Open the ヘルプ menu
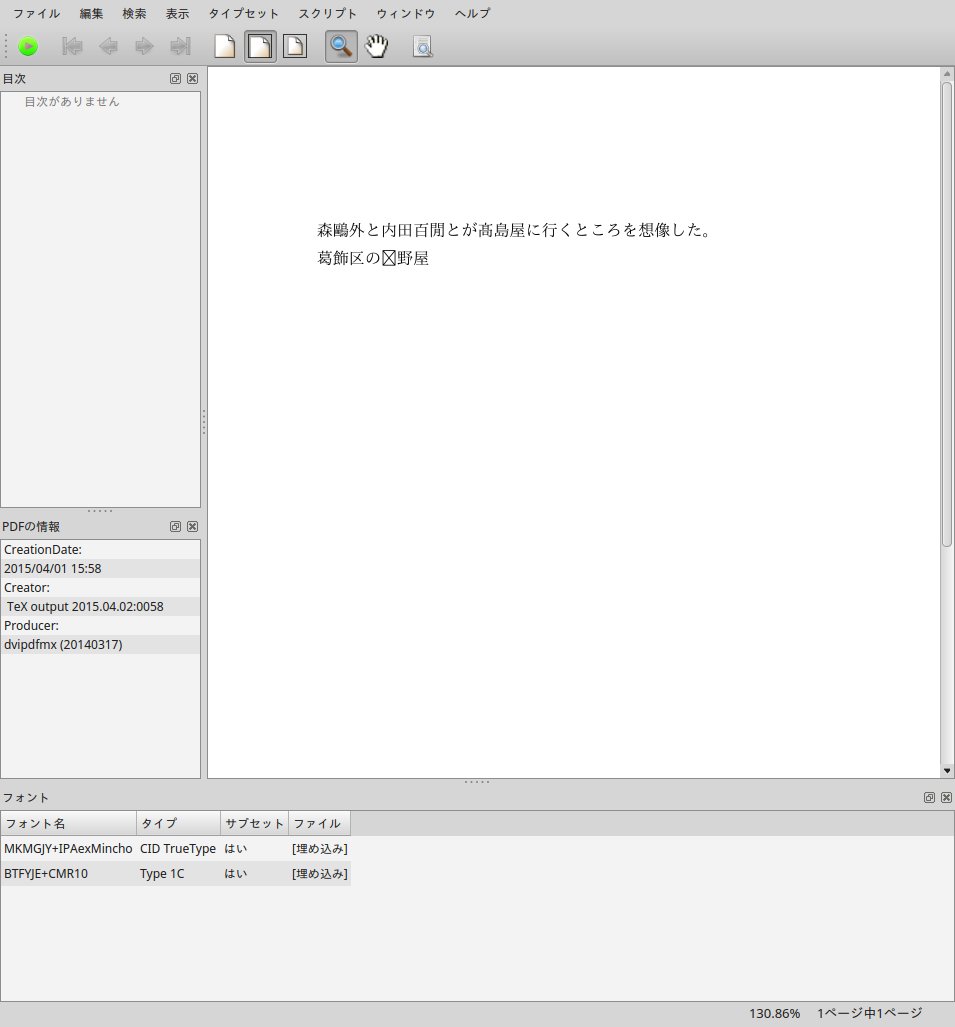The image size is (955, 1027). (472, 13)
